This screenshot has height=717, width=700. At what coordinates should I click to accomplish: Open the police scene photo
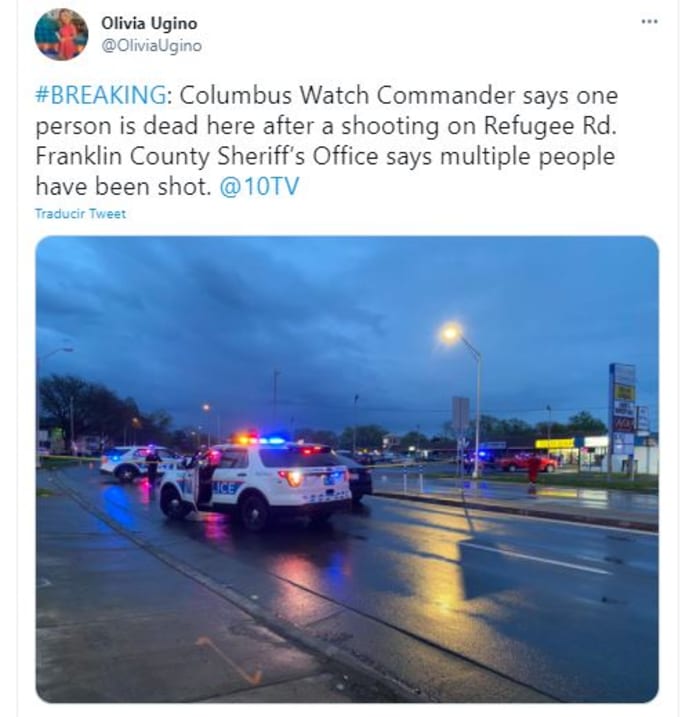tap(347, 469)
